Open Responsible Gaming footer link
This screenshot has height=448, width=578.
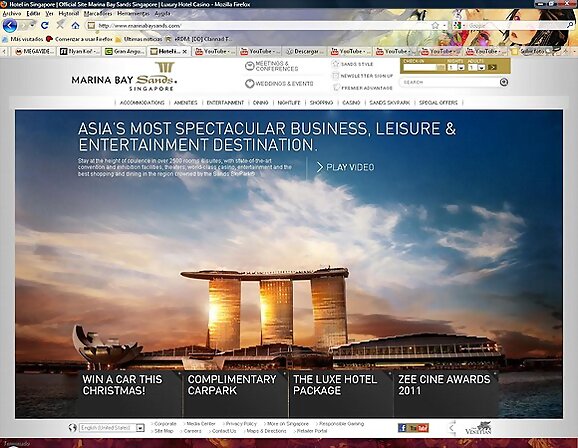click(x=341, y=424)
